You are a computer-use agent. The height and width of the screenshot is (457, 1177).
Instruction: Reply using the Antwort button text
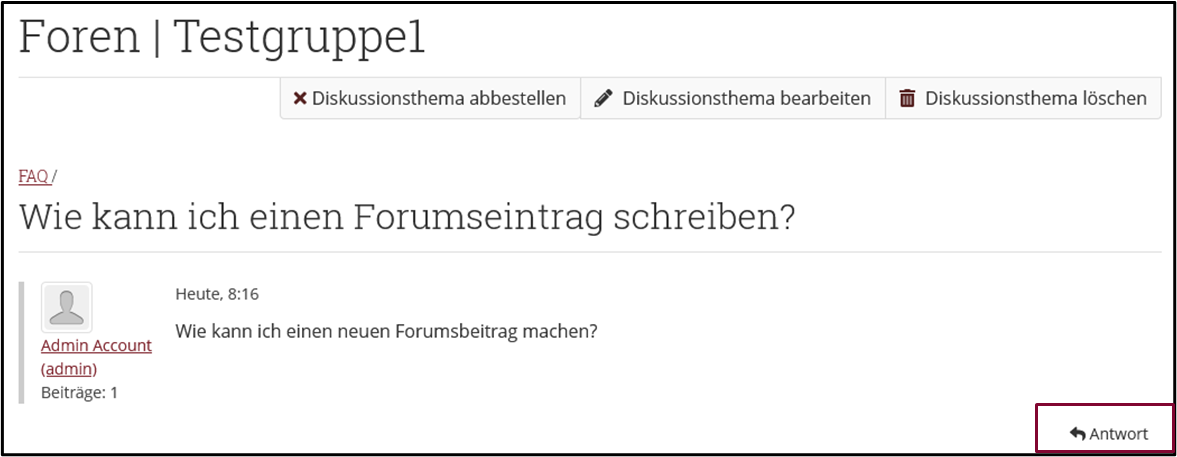pos(1118,434)
